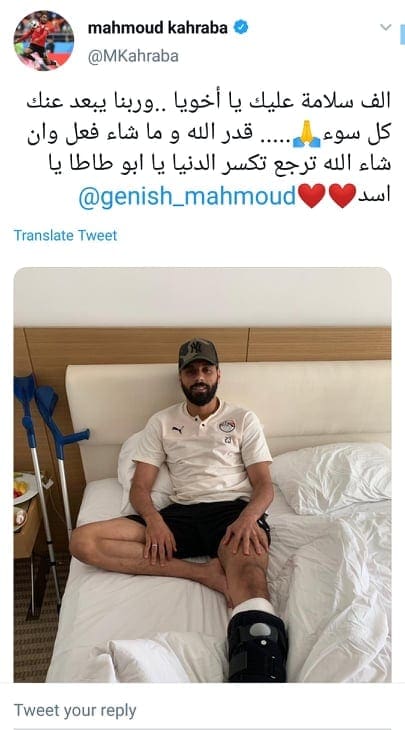Visit the @MKahraba handle link
The height and width of the screenshot is (730, 405).
[x=133, y=56]
